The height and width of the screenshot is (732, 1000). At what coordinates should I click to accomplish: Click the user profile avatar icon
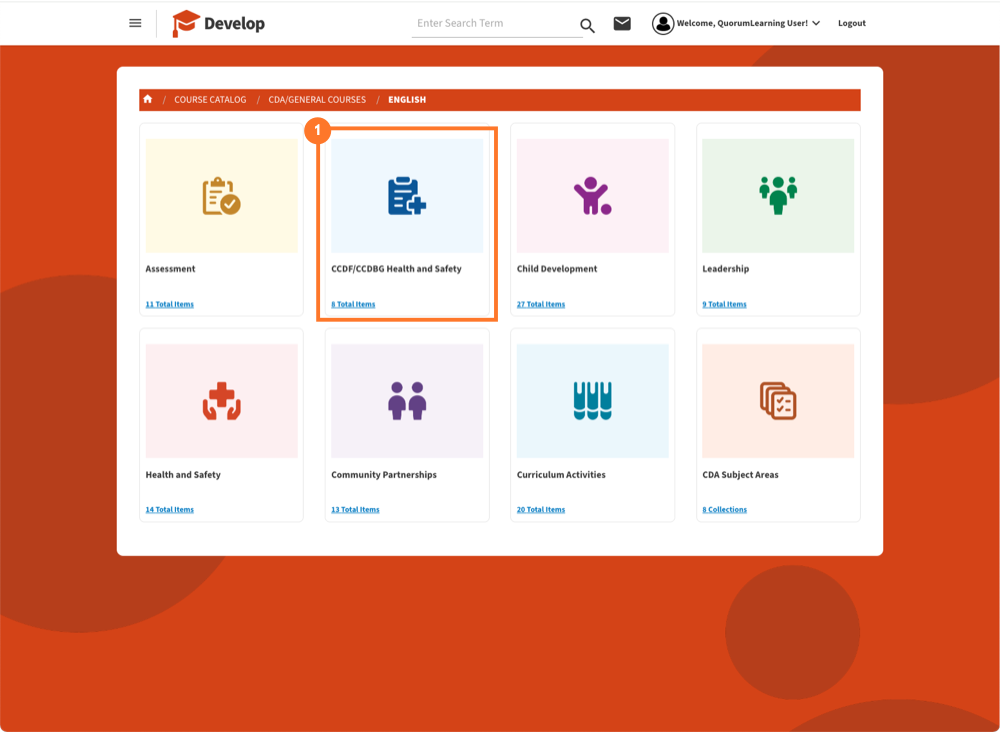(x=662, y=23)
